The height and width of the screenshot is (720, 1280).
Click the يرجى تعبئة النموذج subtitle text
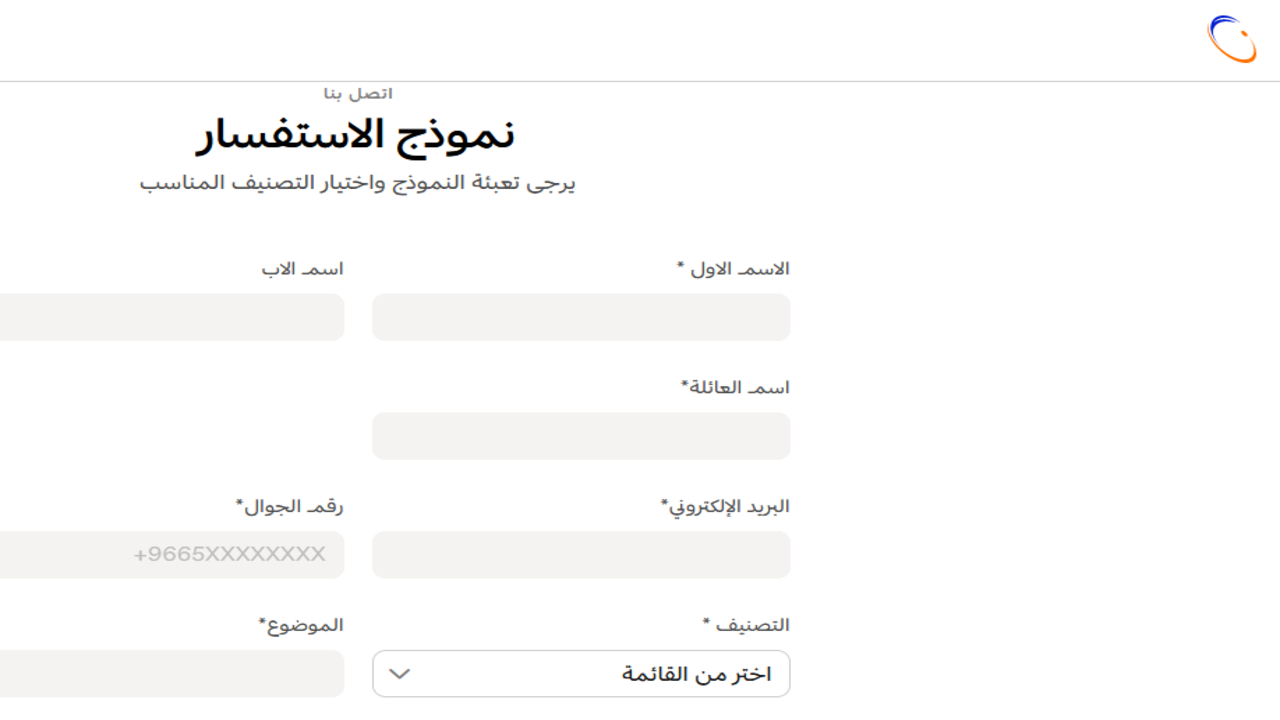coord(357,184)
